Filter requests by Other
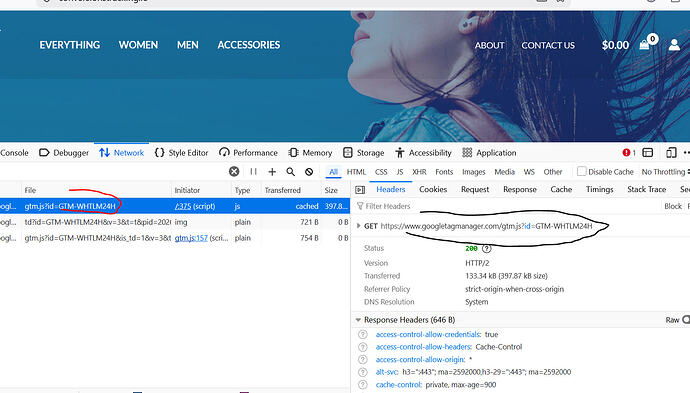This screenshot has height=393, width=690. tap(553, 172)
